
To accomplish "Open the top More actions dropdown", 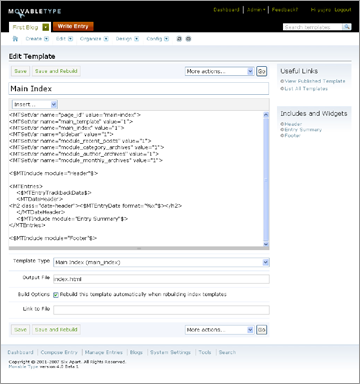I will (220, 71).
